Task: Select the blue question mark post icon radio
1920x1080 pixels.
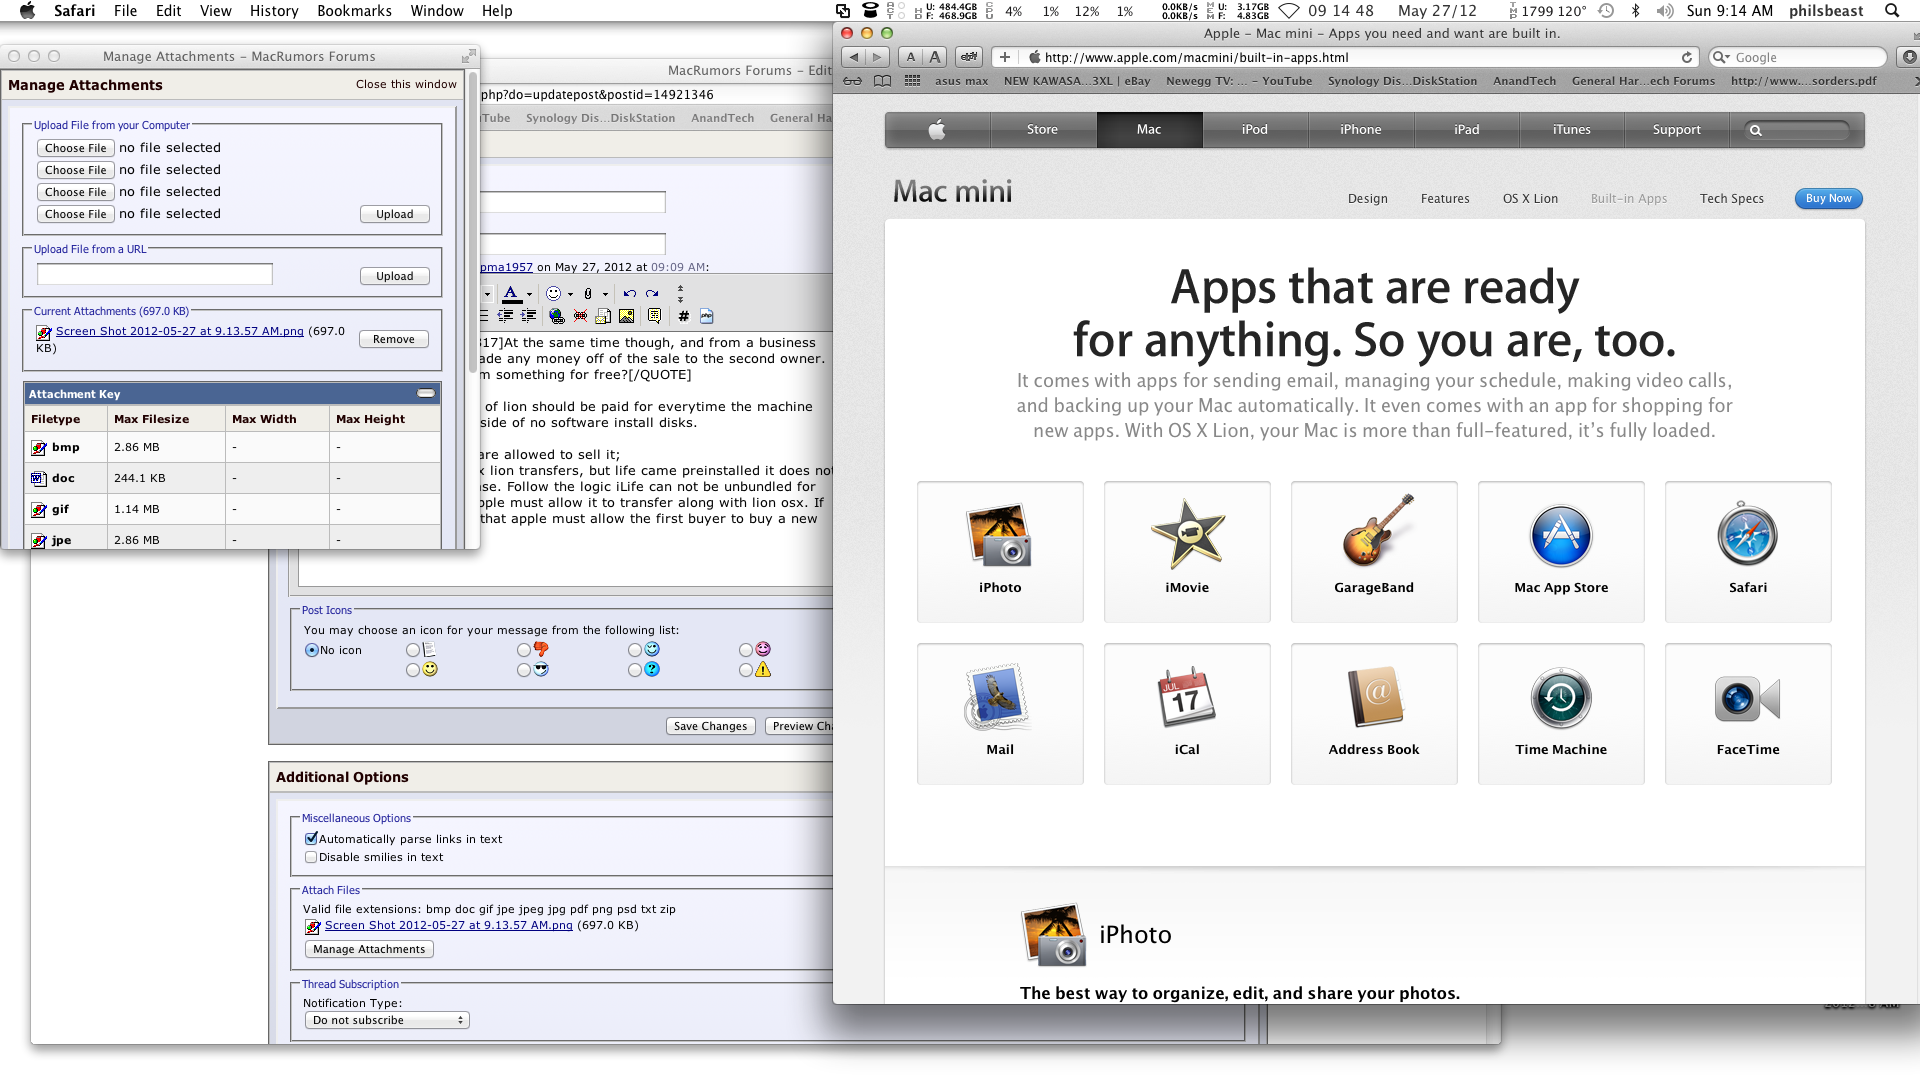Action: pos(635,670)
